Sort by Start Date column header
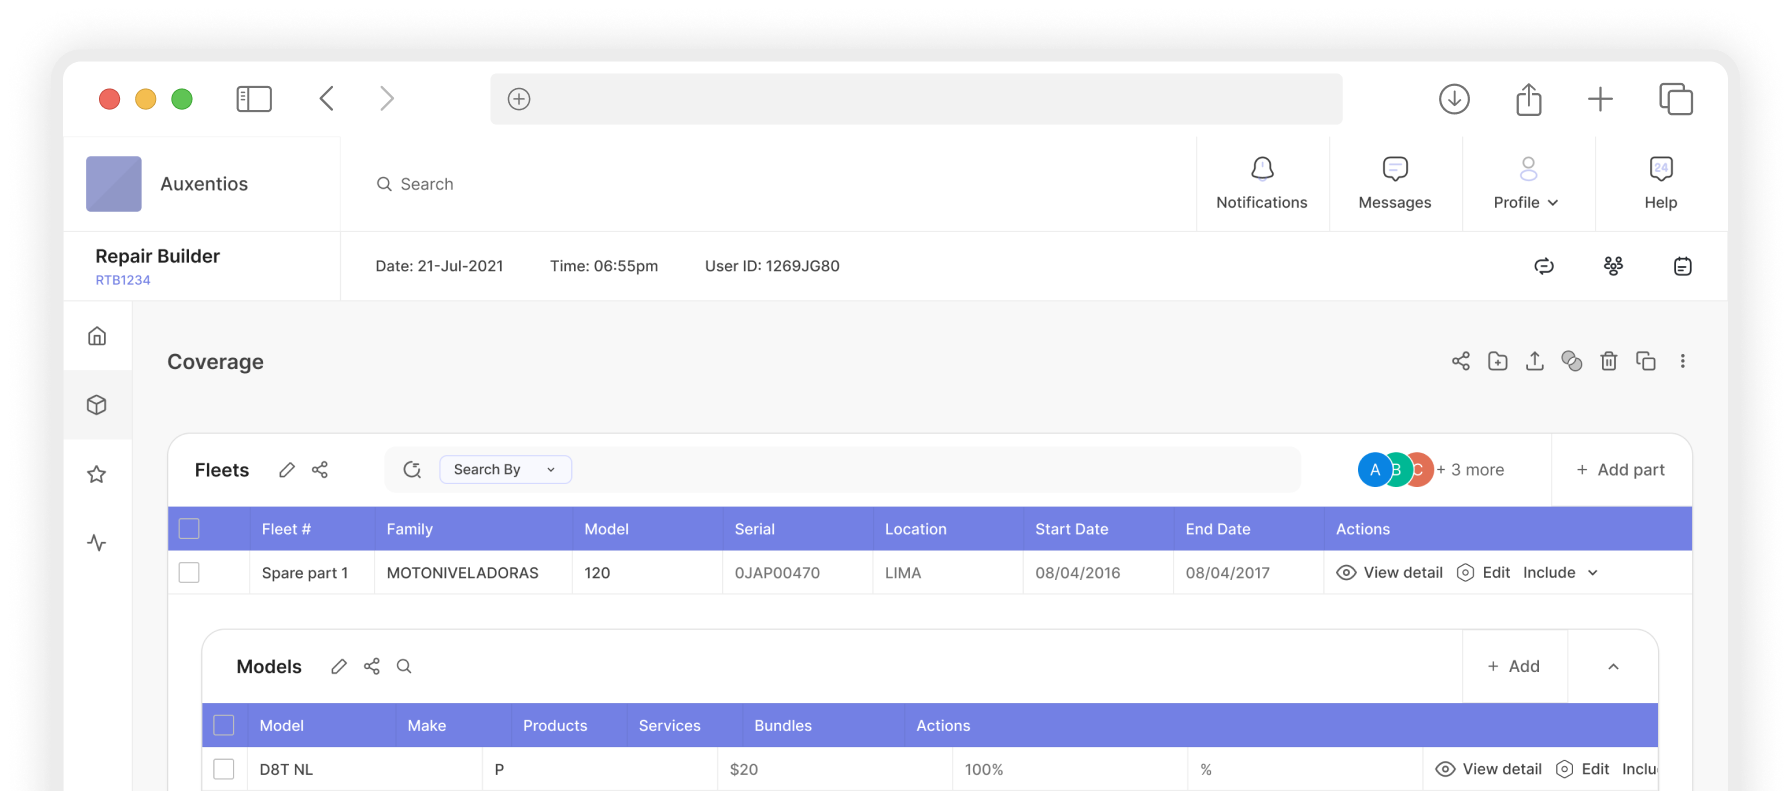Viewport: 1791px width, 791px height. pyautogui.click(x=1072, y=529)
